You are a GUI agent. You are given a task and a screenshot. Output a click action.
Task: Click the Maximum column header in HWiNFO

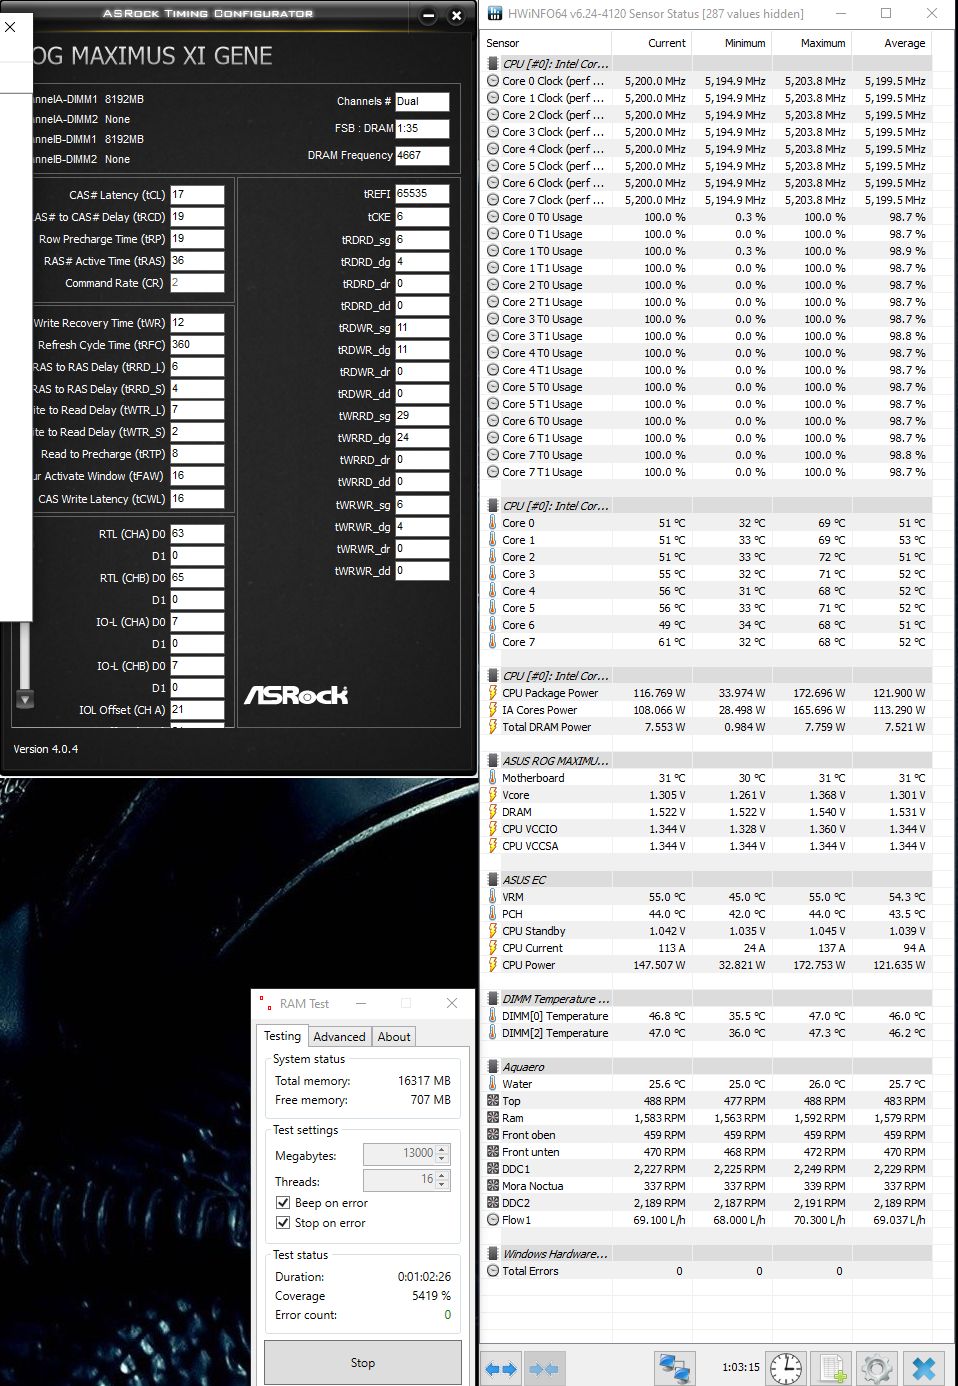[x=810, y=43]
